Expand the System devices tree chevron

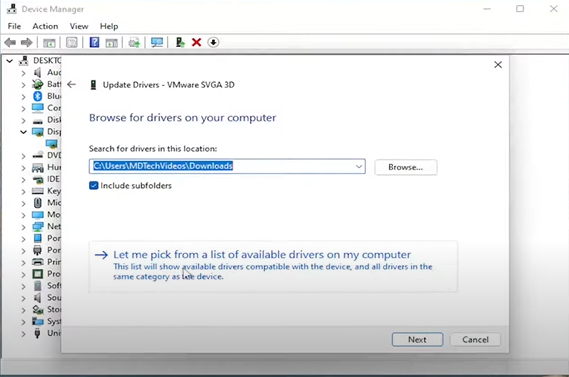click(x=23, y=321)
